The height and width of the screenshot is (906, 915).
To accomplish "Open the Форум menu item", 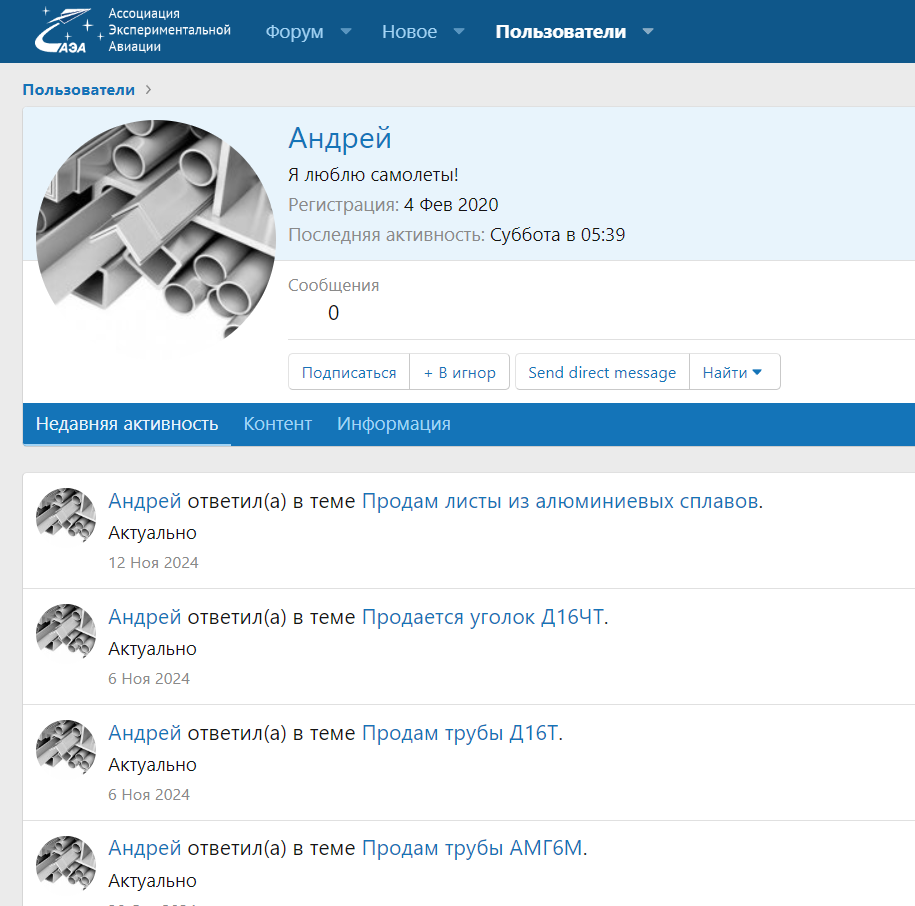I will point(294,32).
